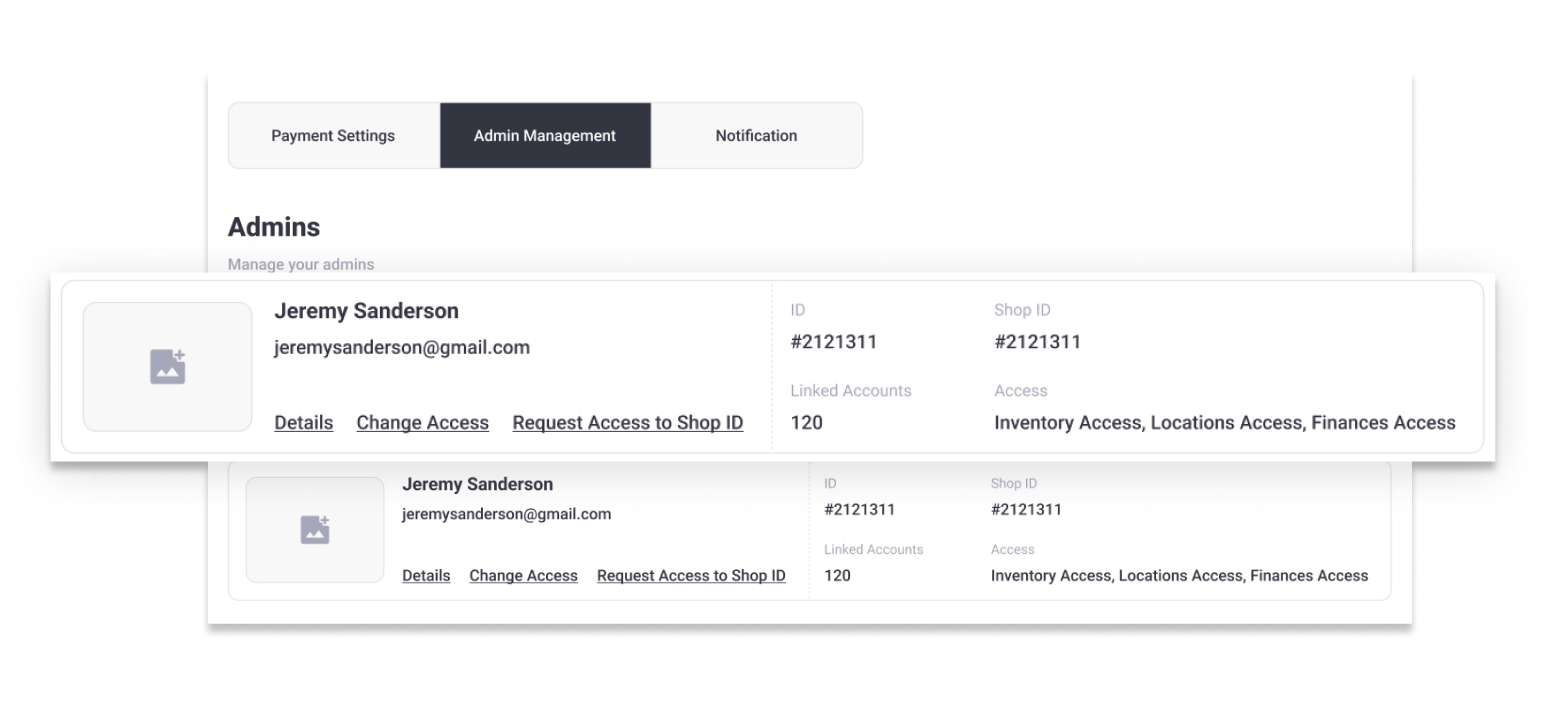Click the email address in the smaller bottom card
Image resolution: width=1546 pixels, height=710 pixels.
(506, 514)
